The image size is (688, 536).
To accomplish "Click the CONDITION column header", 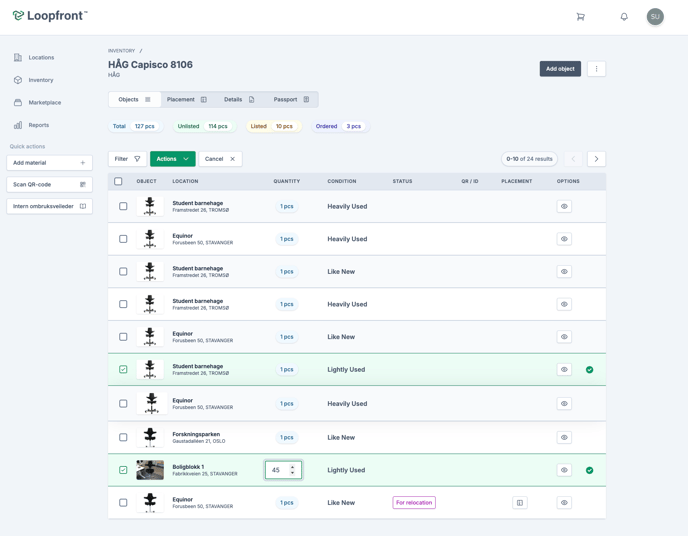I will click(x=342, y=181).
